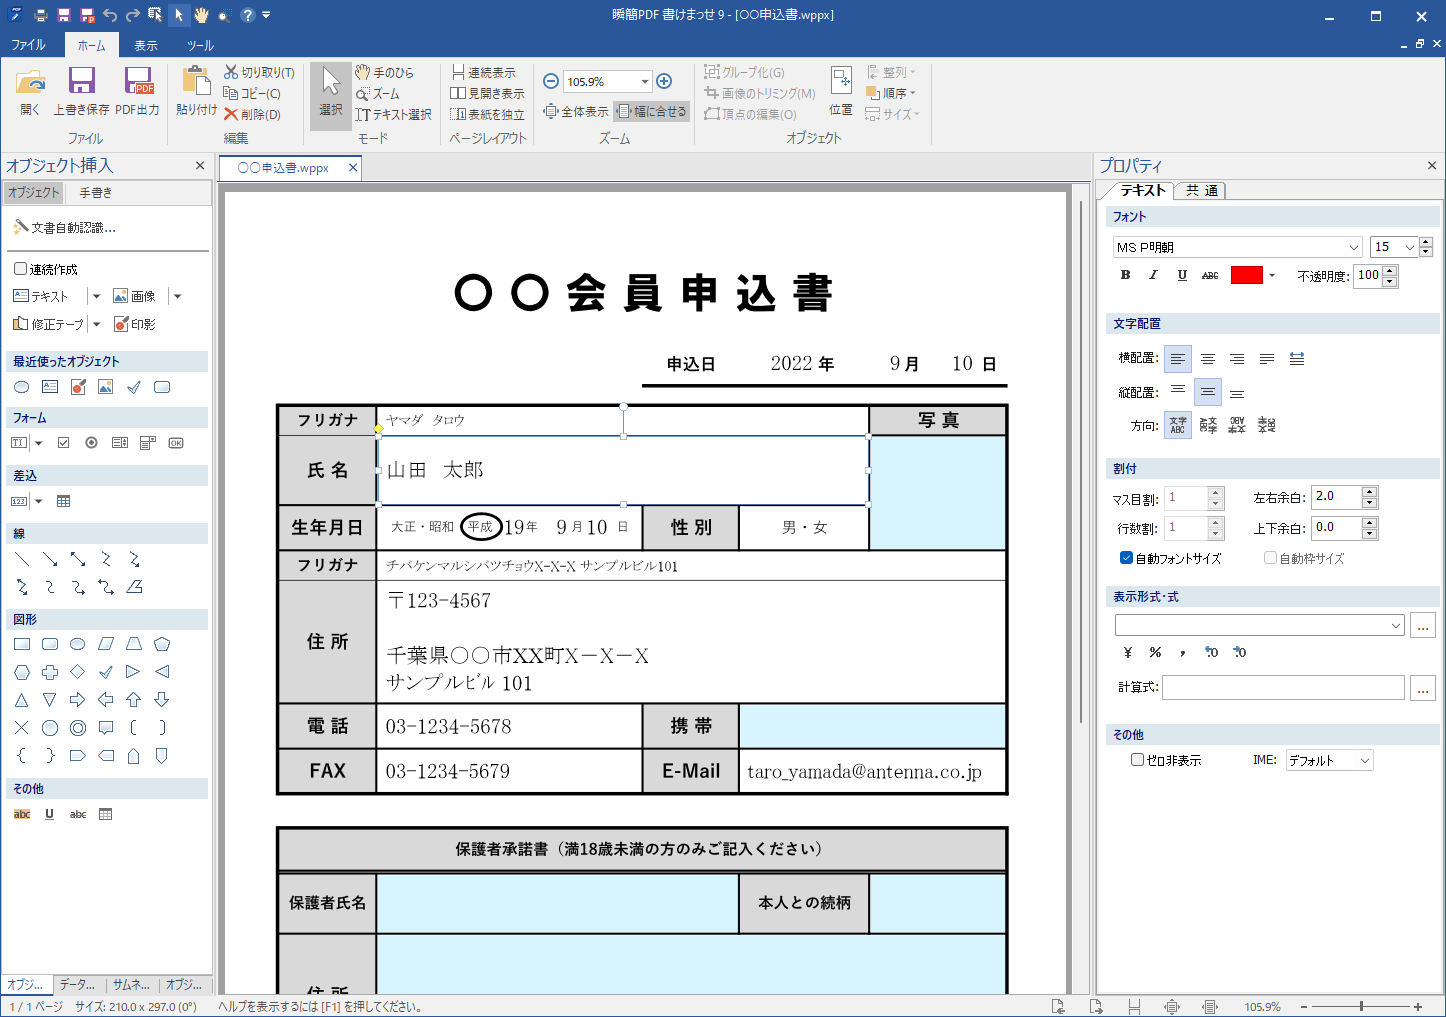The image size is (1446, 1017).
Task: Insert テキスト text object
Action: tap(40, 296)
